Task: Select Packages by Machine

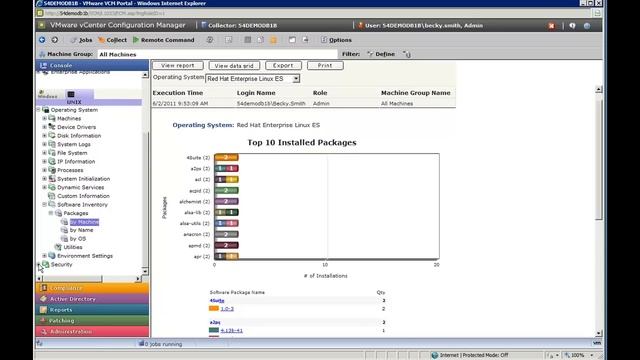Action: tap(84, 222)
